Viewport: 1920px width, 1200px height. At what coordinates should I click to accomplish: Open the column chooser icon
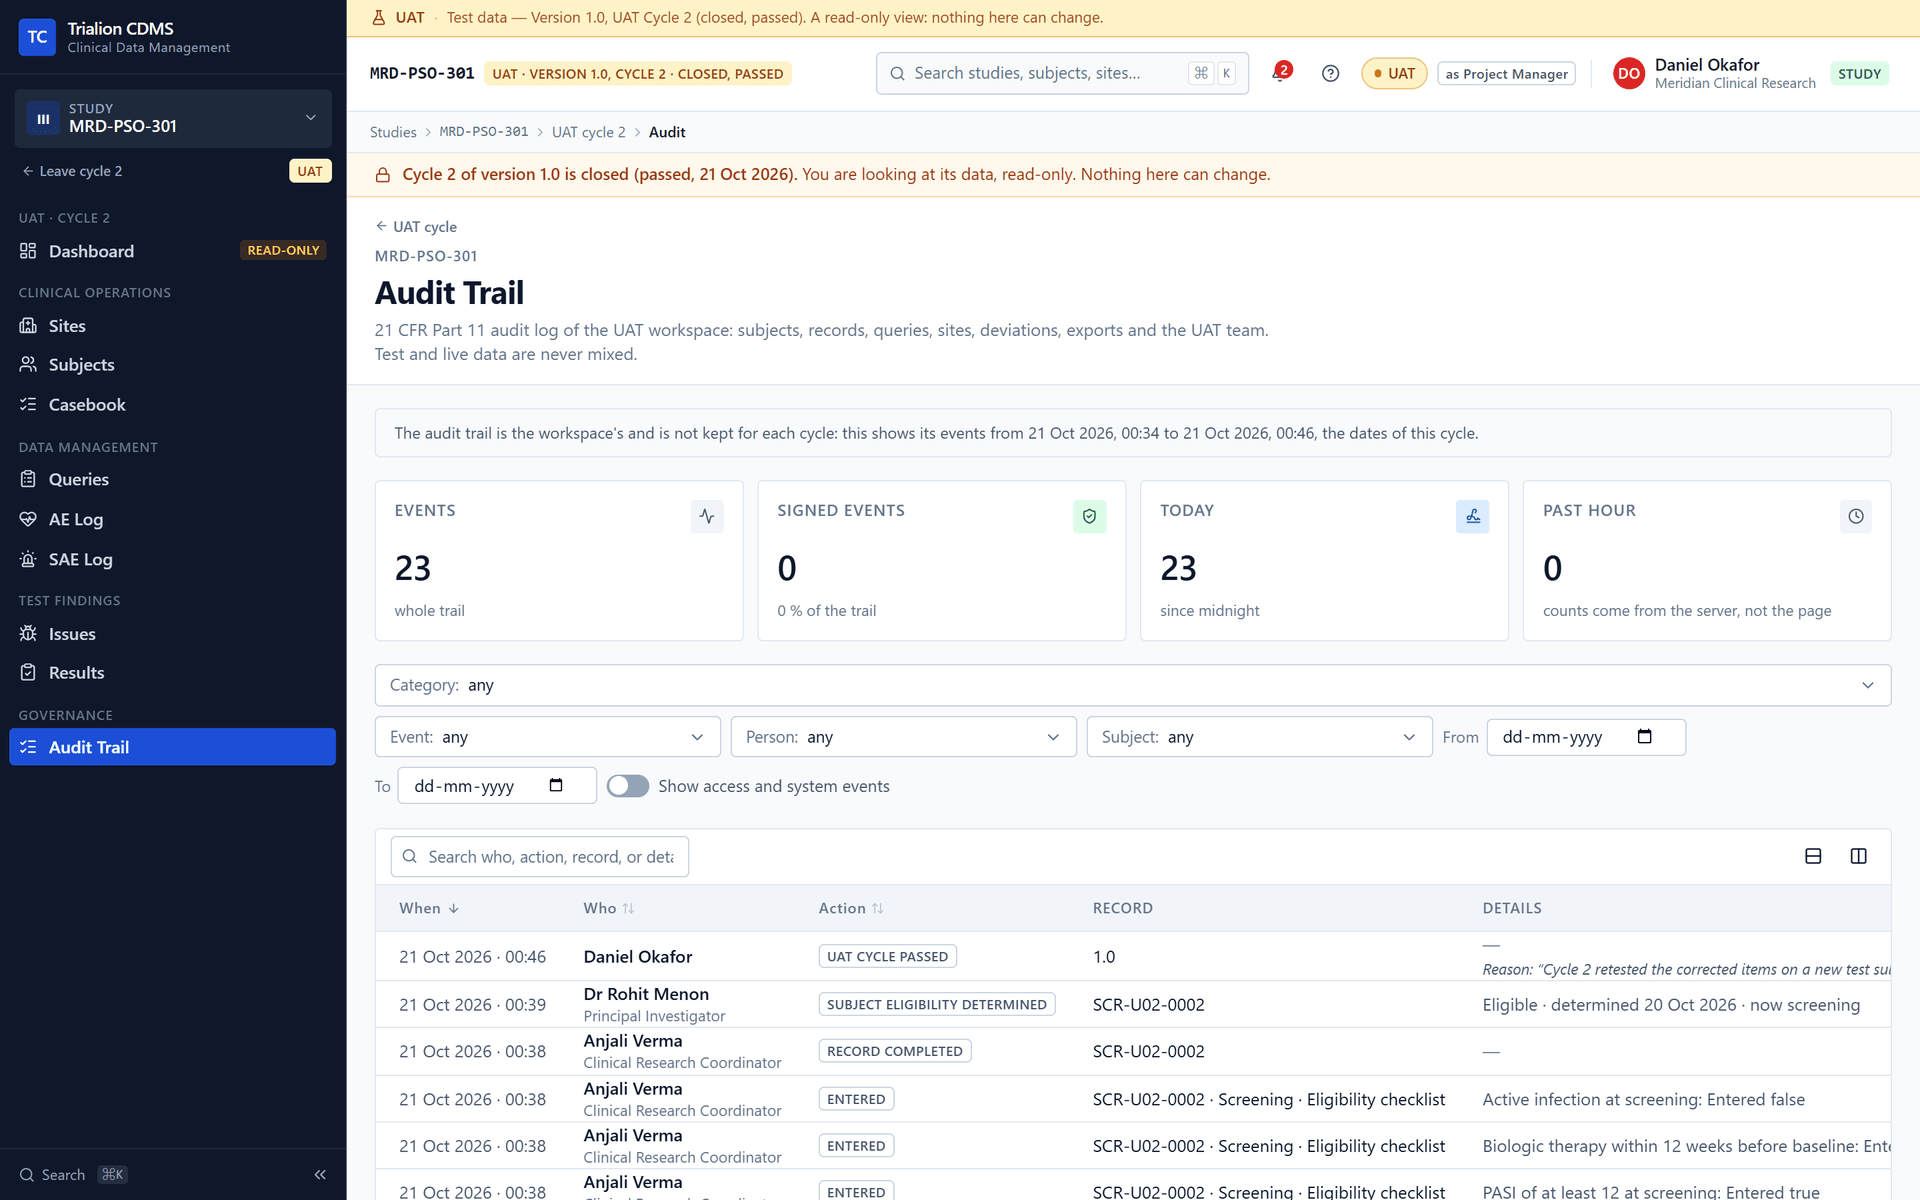point(1859,856)
